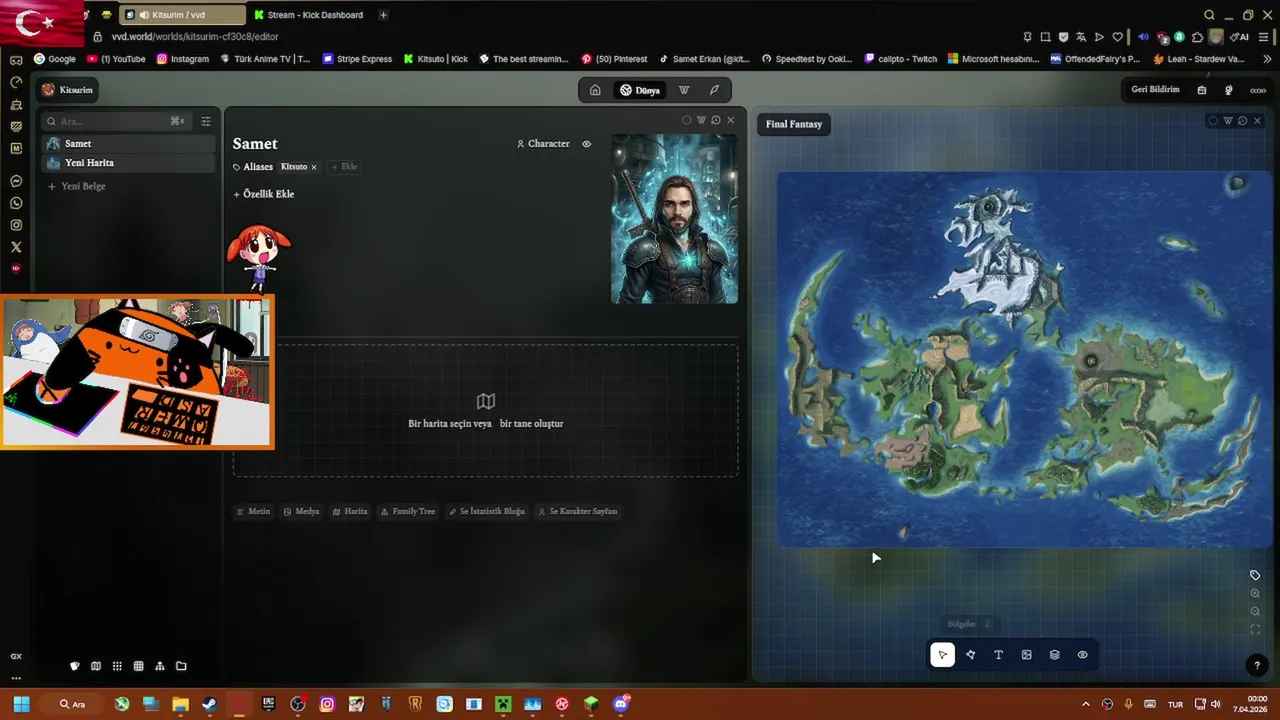
Task: Close the Samet document panel
Action: click(x=730, y=120)
